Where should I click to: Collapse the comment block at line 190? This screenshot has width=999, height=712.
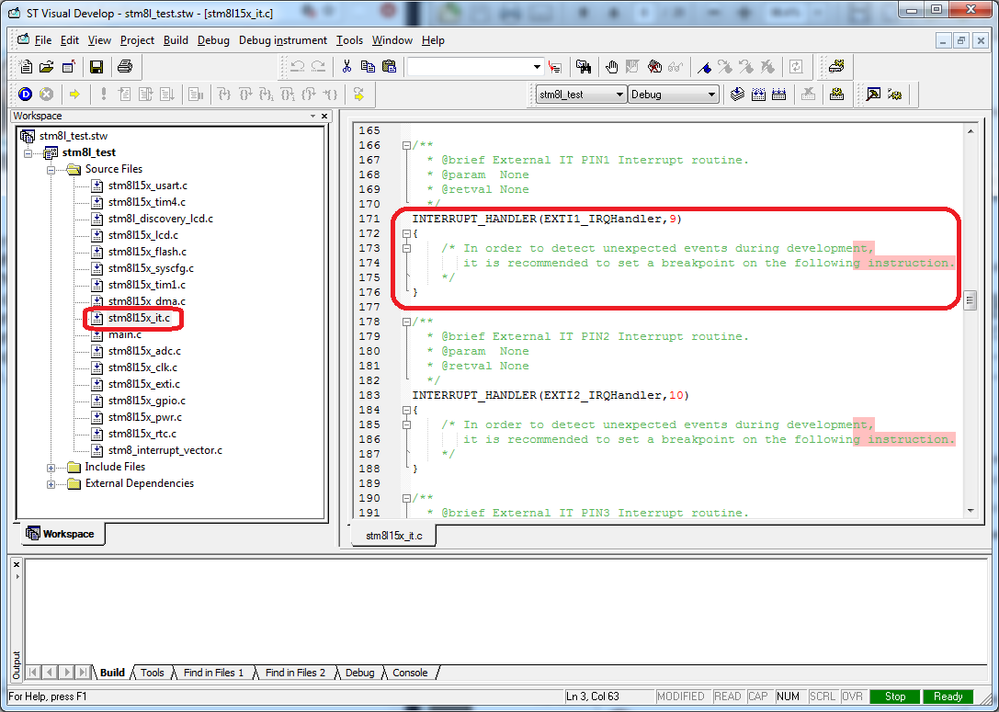[406, 498]
